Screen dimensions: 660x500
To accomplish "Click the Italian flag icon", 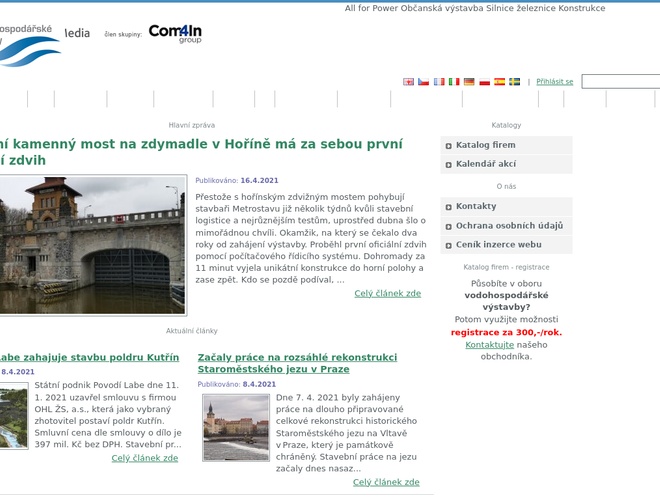I will coord(454,82).
